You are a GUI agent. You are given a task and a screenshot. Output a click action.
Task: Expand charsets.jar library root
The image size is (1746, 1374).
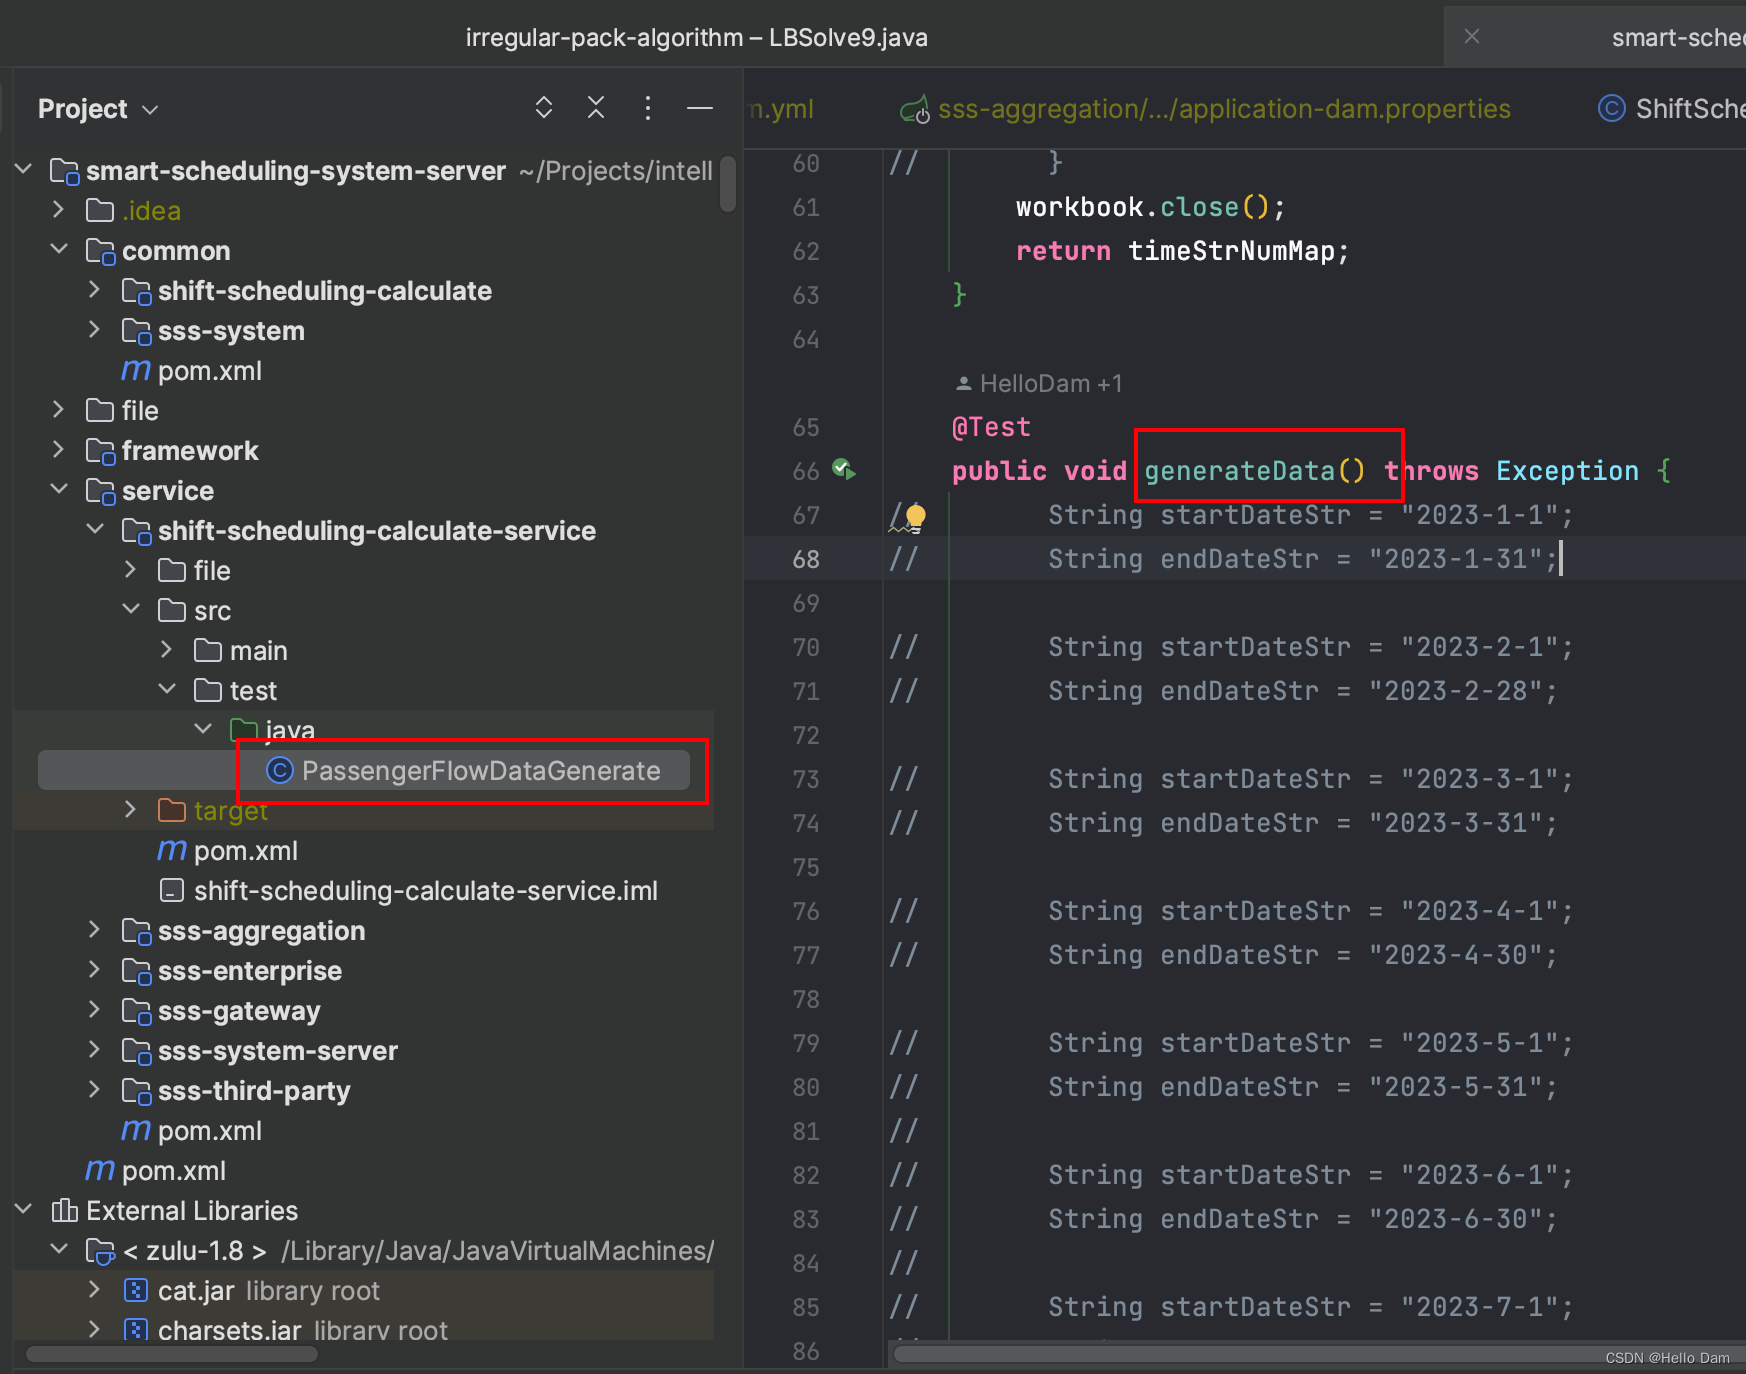[95, 1329]
